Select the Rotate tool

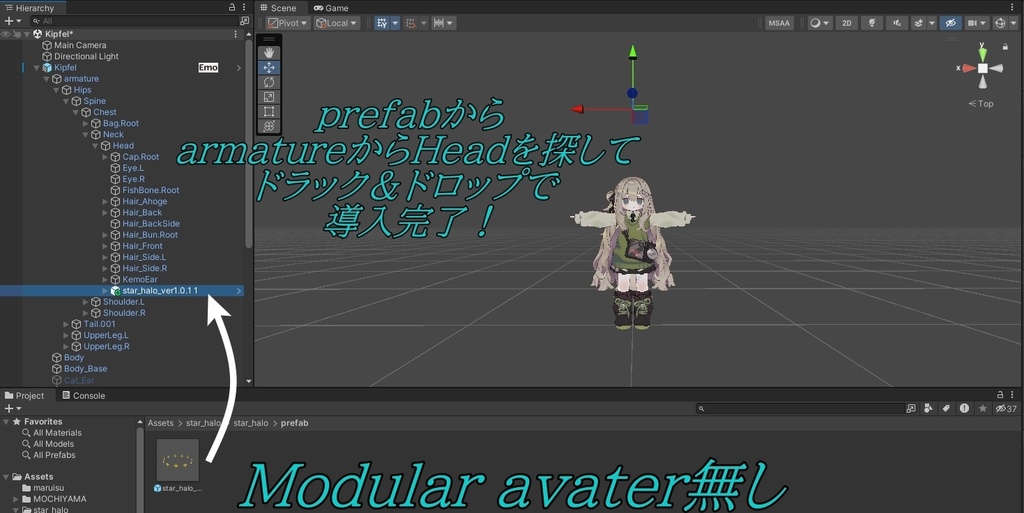click(x=269, y=82)
